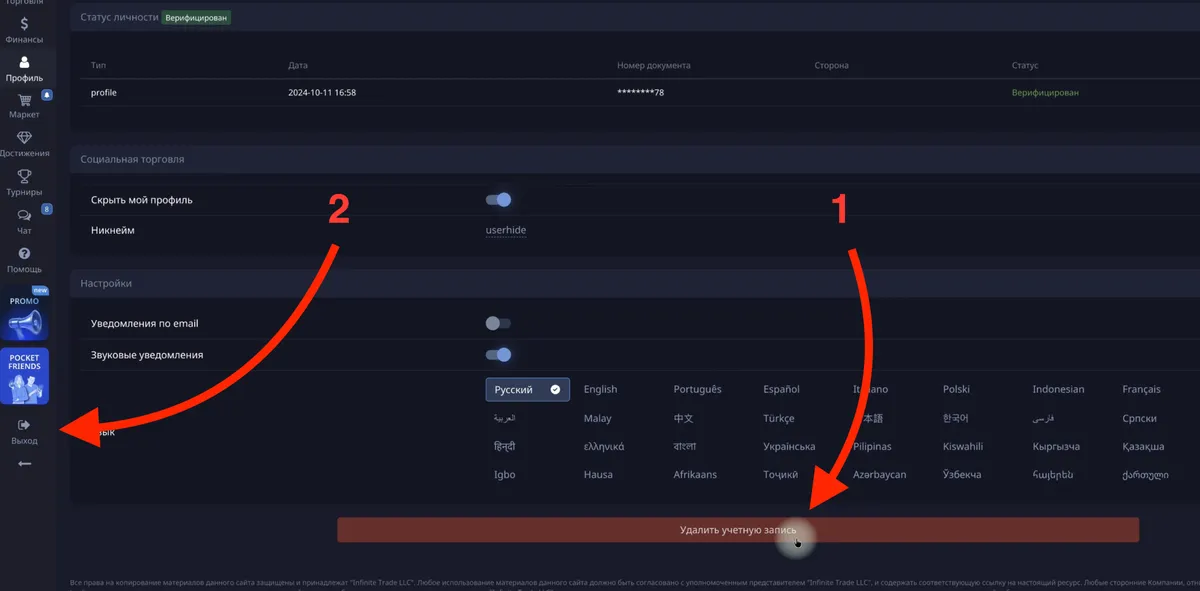Click the logout Выход icon
Image resolution: width=1200 pixels, height=591 pixels.
pyautogui.click(x=24, y=426)
